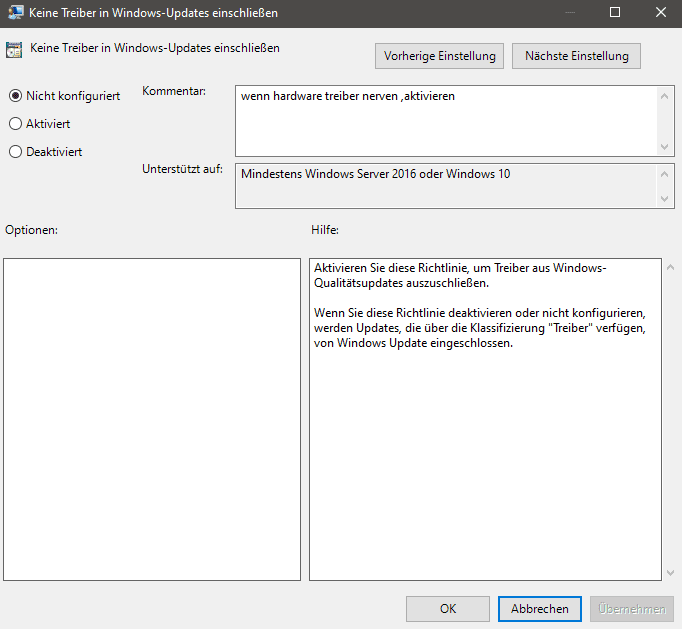Click the Übernehmen button
682x629 pixels.
(632, 609)
